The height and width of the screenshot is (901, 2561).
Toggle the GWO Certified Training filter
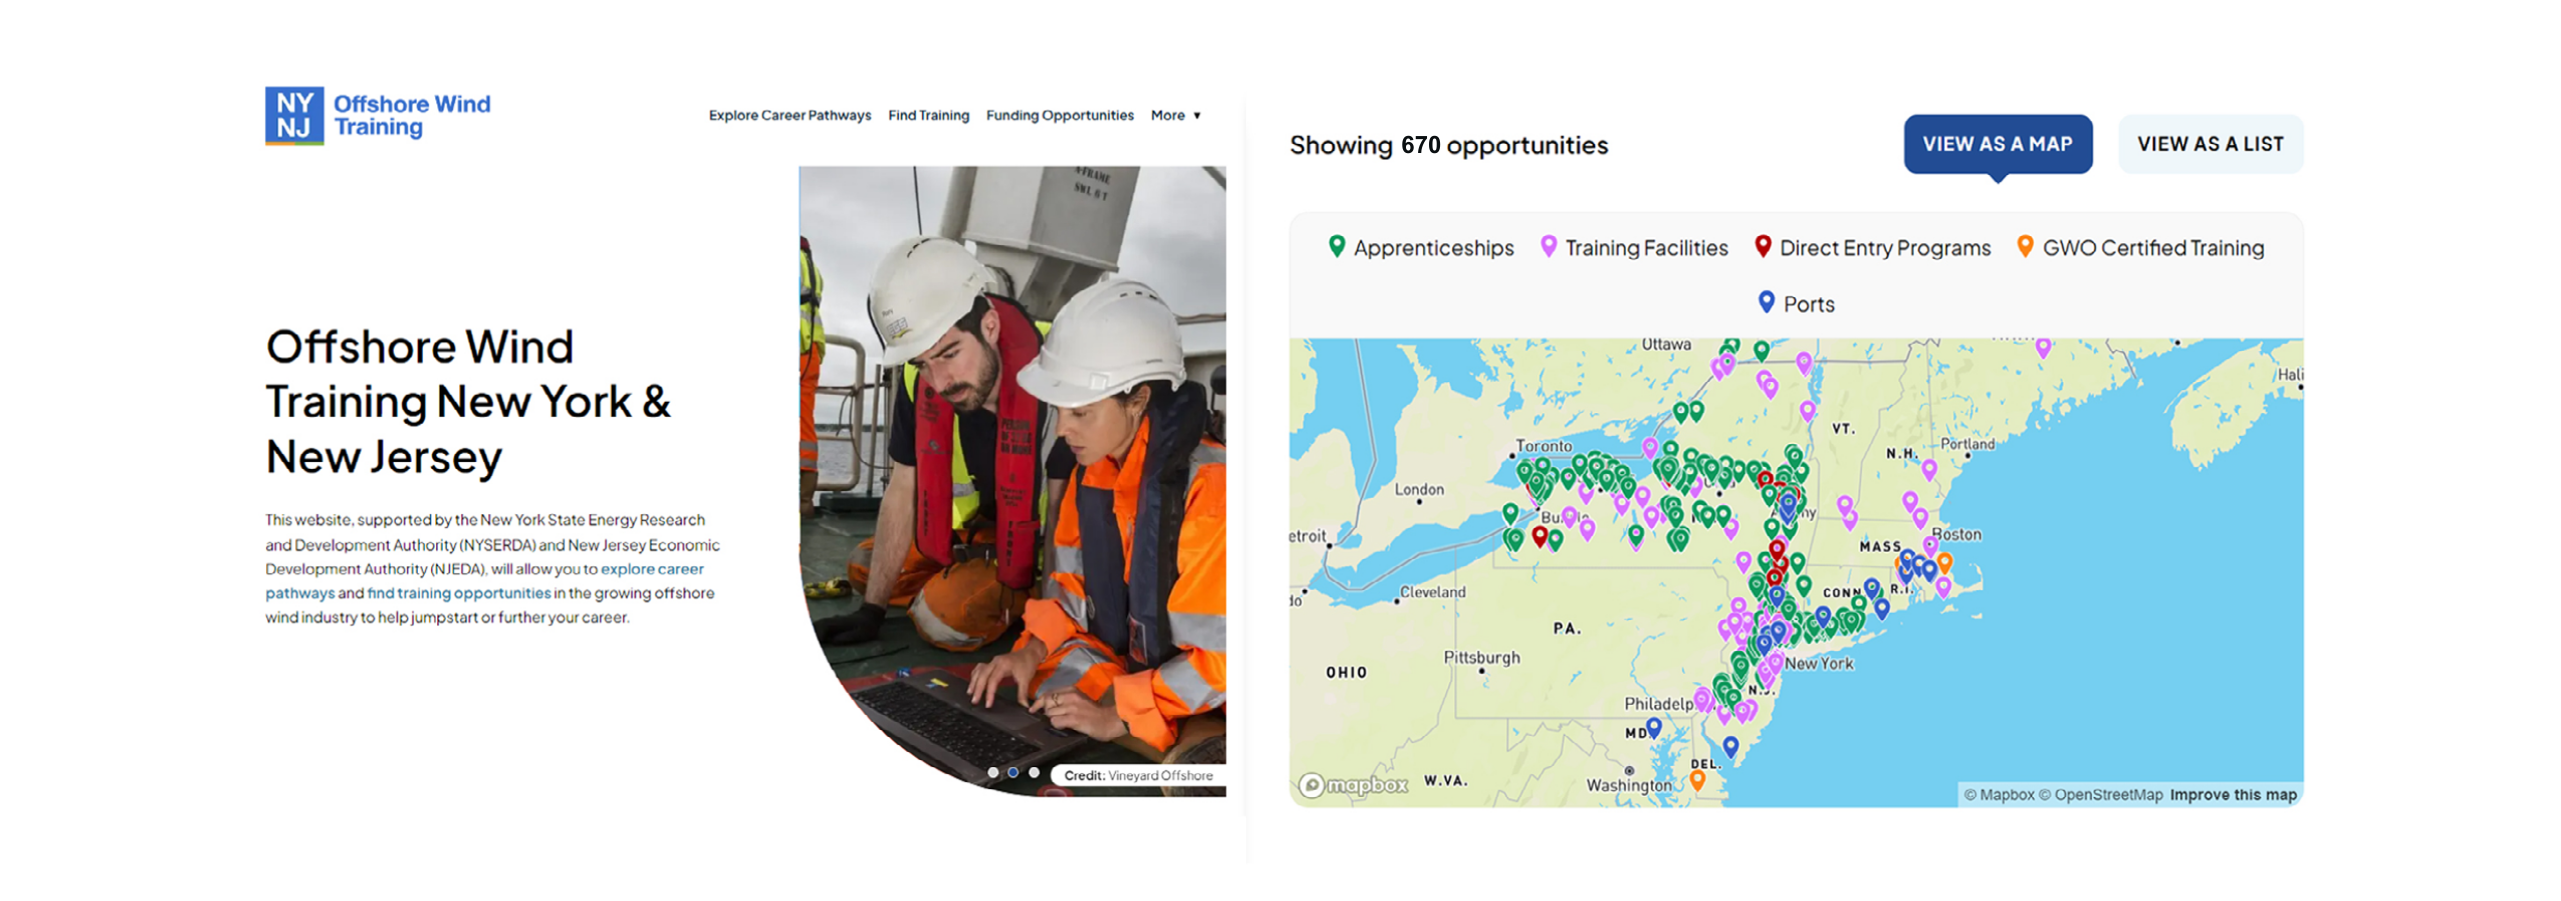pyautogui.click(x=2140, y=248)
